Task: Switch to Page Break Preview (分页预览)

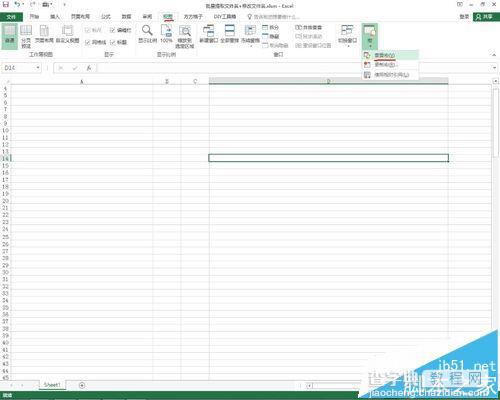Action: tap(26, 36)
